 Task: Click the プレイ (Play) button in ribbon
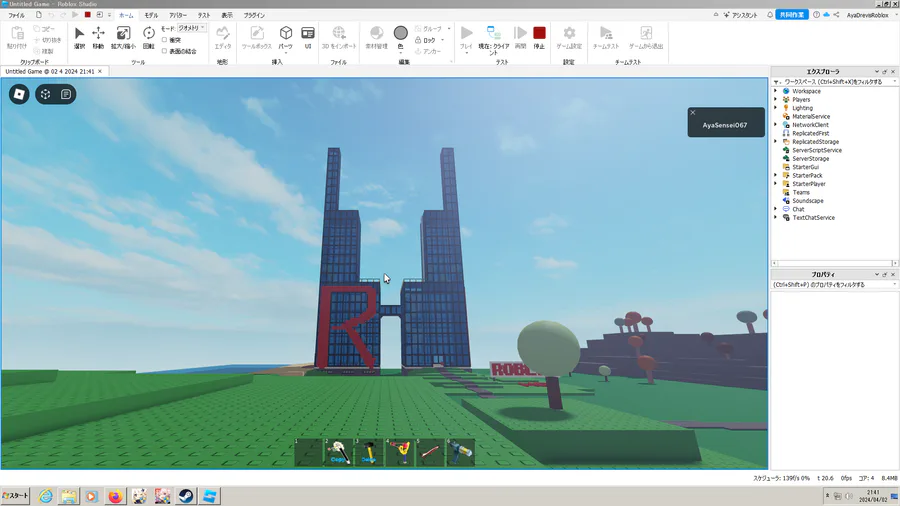[467, 38]
